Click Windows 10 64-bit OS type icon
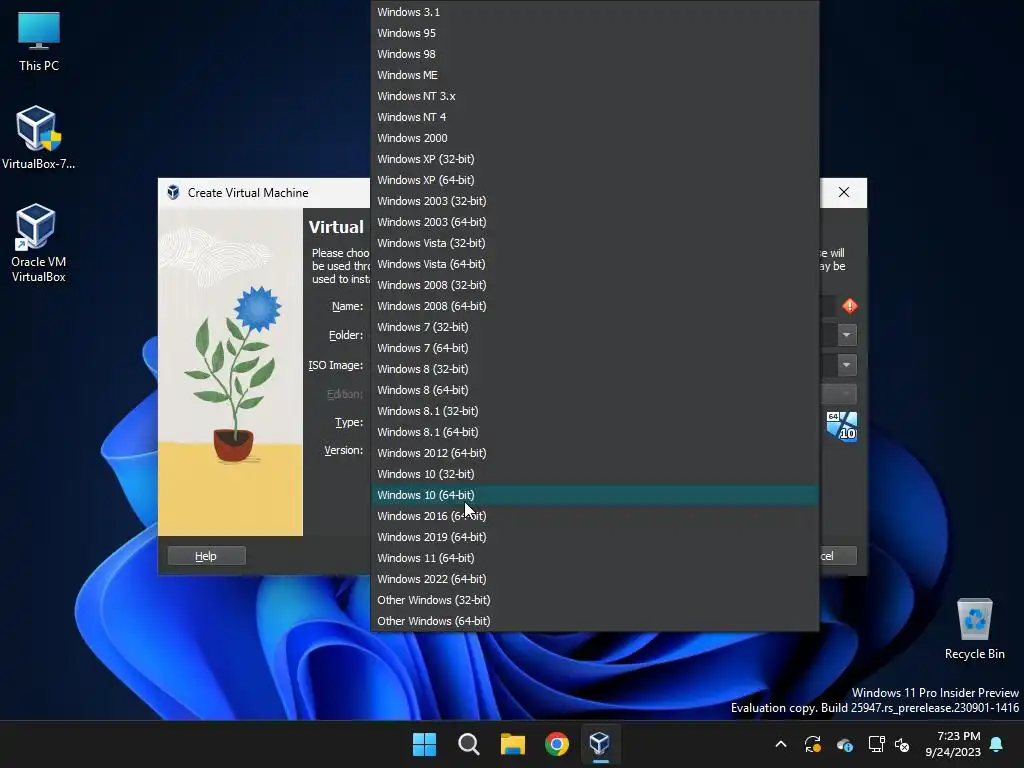Image resolution: width=1024 pixels, height=768 pixels. click(x=842, y=426)
